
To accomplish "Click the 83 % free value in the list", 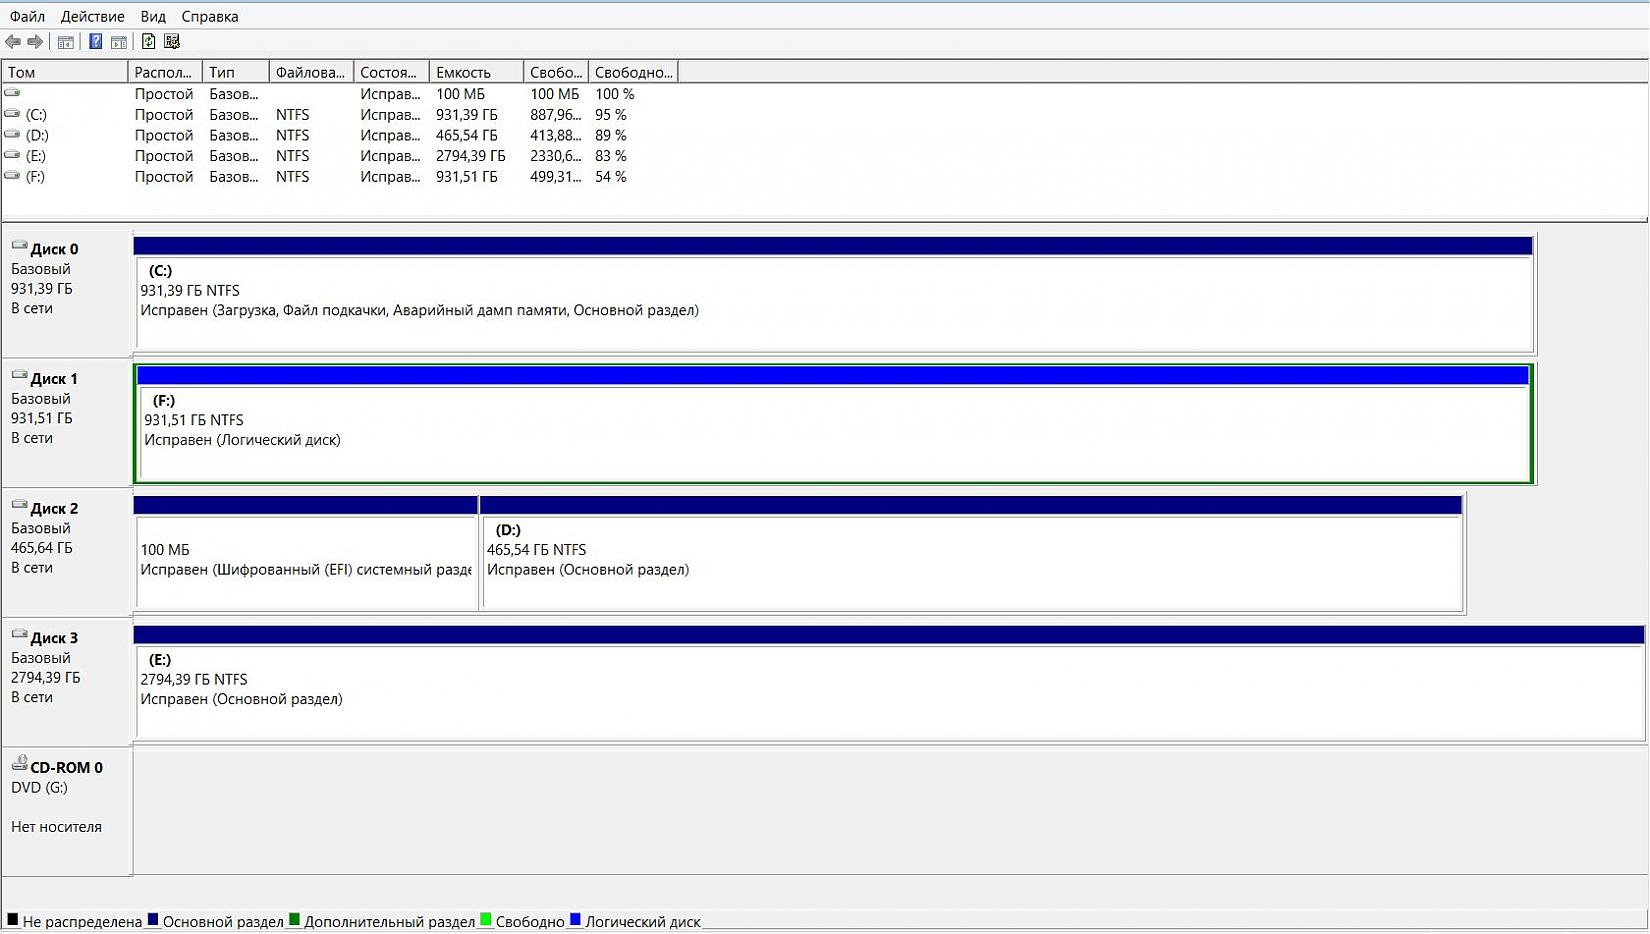I will tap(611, 156).
